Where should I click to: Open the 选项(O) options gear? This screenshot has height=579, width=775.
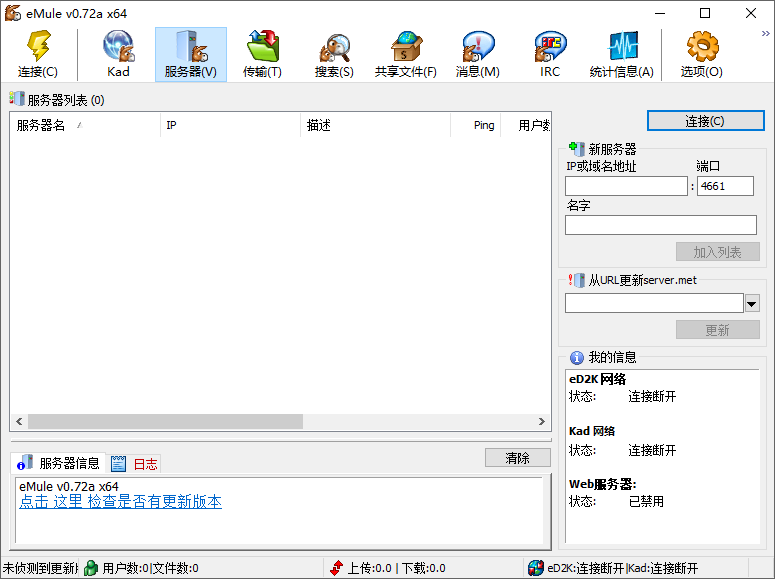702,54
